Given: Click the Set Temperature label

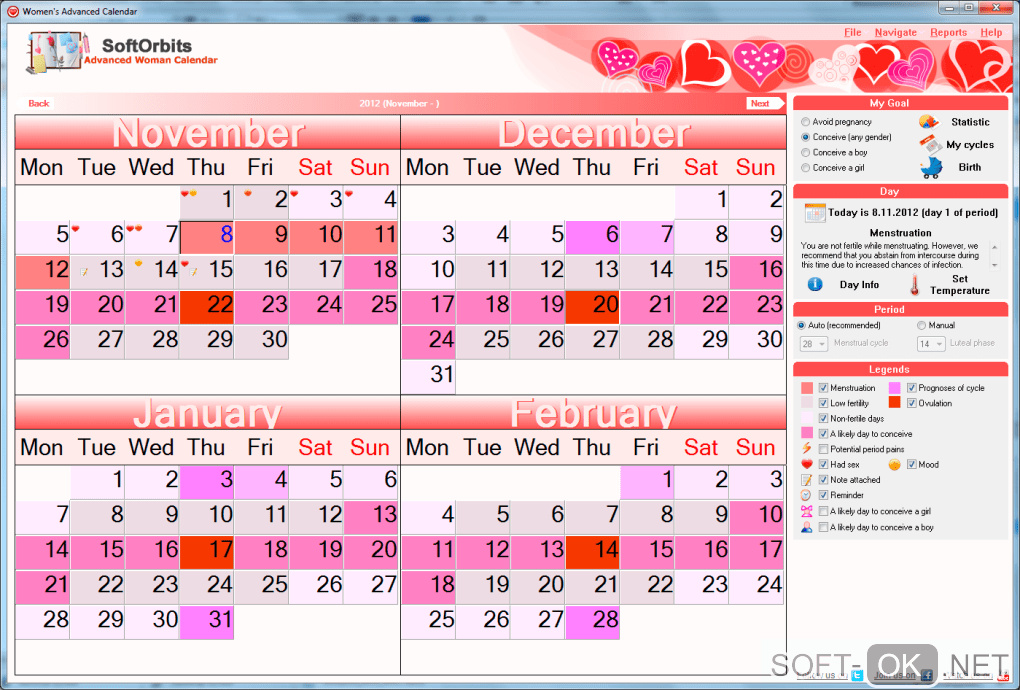Looking at the screenshot, I should [960, 285].
